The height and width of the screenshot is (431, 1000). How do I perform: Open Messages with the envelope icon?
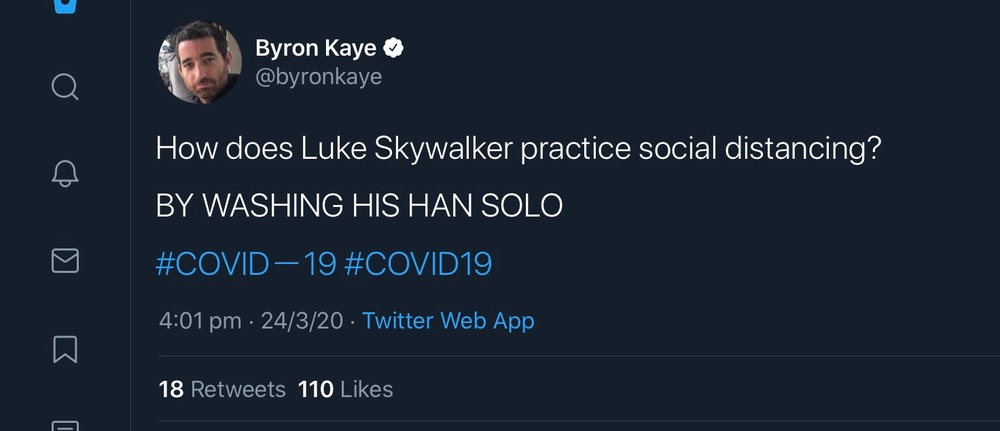(x=65, y=260)
